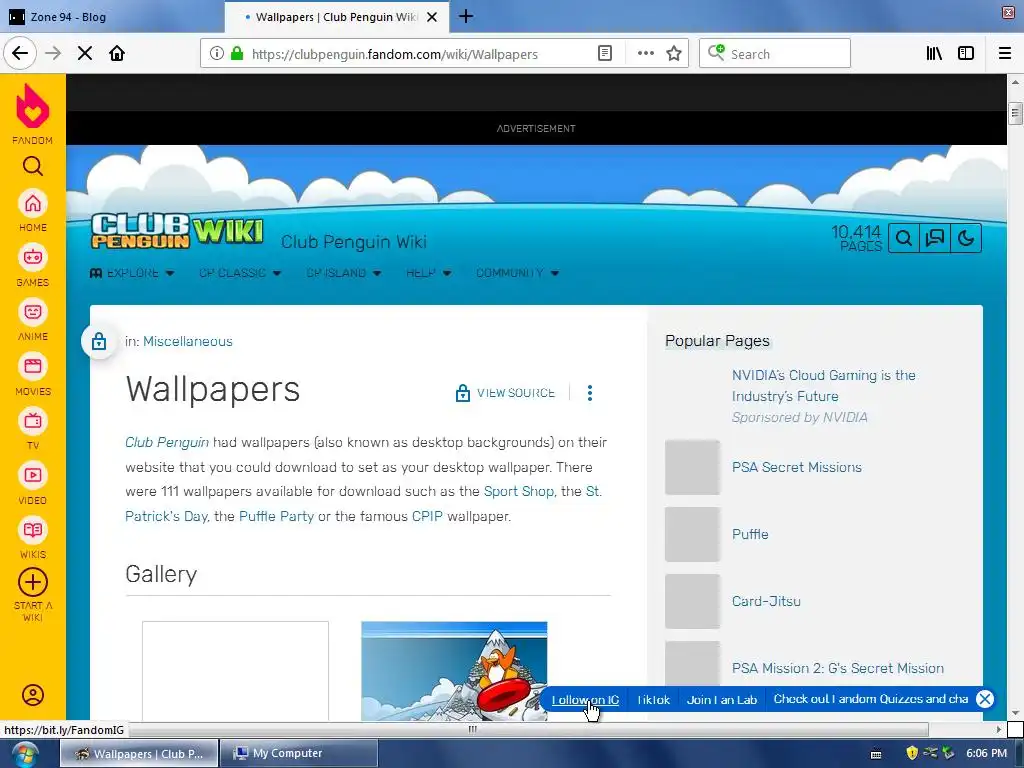Open the sledding penguin wallpaper thumbnail
This screenshot has height=768, width=1024.
pos(454,671)
